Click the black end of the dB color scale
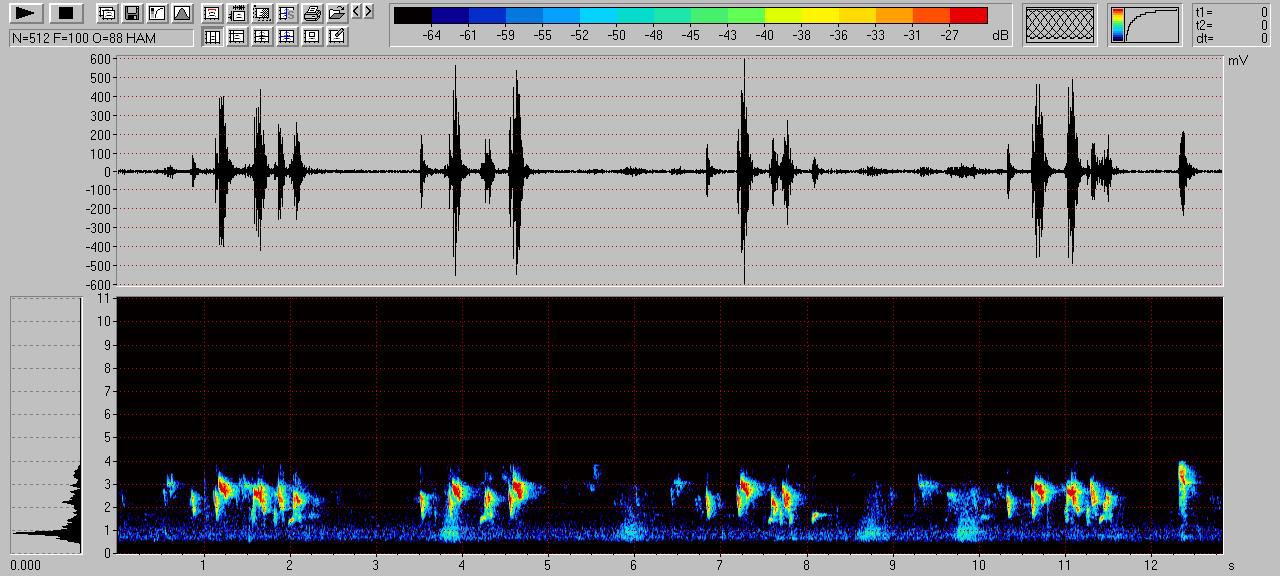1280x576 pixels. click(412, 15)
